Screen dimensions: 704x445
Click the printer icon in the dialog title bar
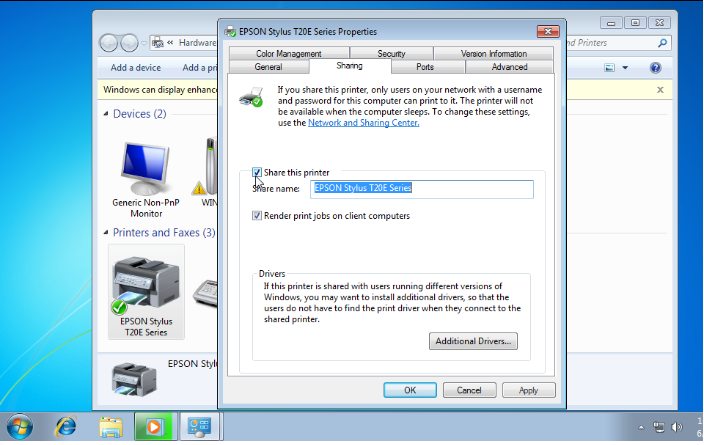[x=230, y=31]
